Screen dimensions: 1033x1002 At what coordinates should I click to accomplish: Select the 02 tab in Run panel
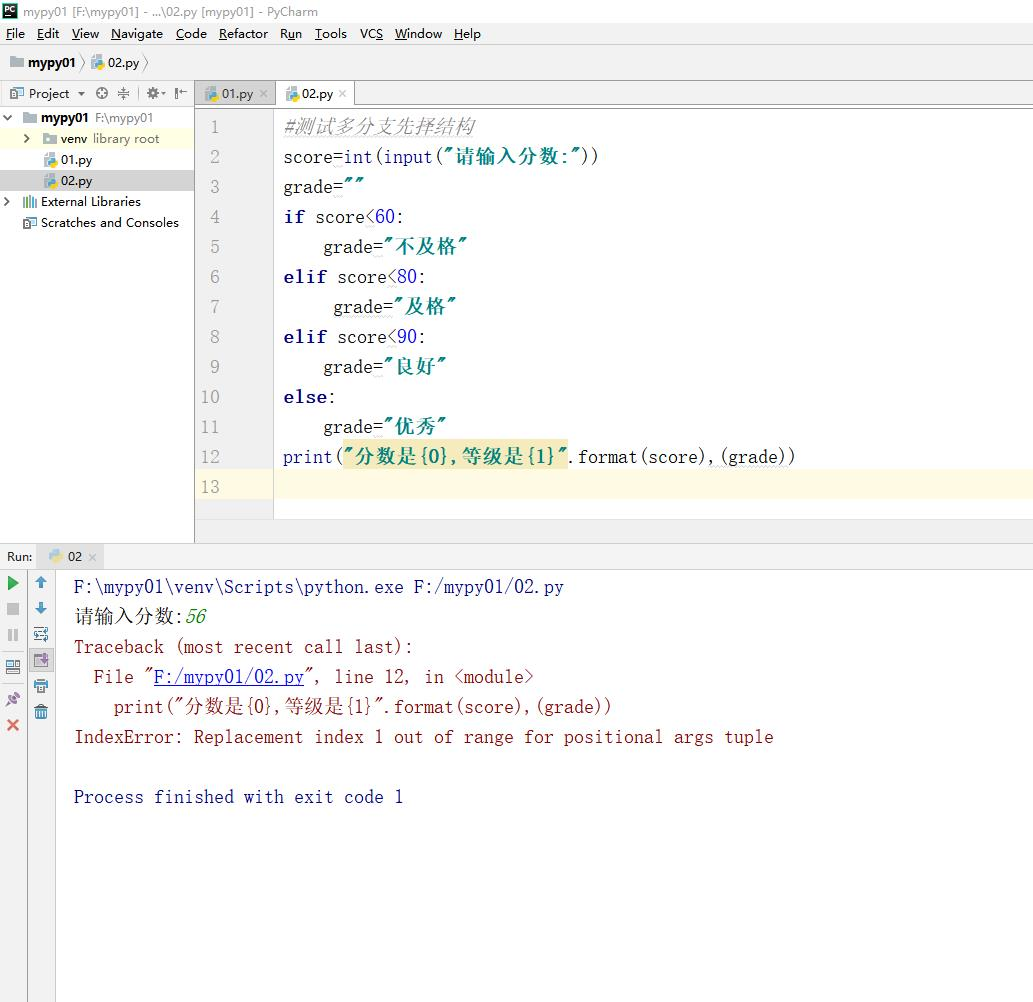click(68, 557)
